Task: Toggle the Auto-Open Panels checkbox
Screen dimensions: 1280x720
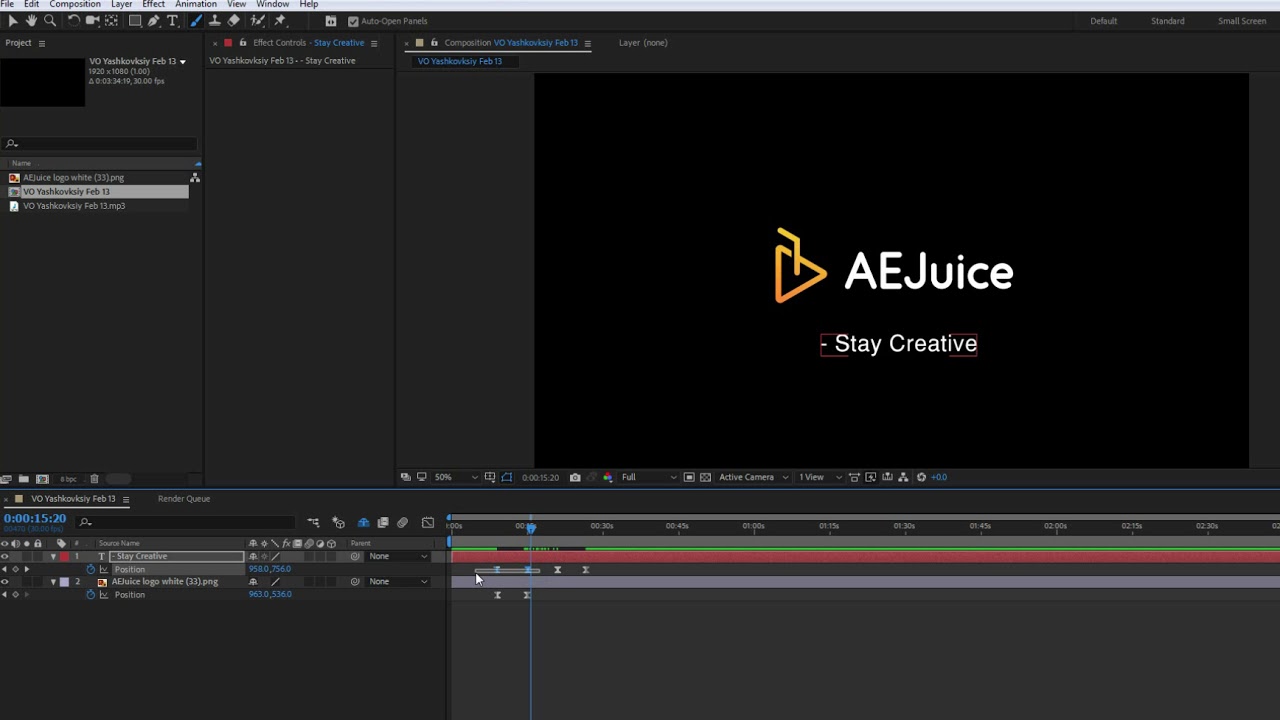Action: point(353,21)
